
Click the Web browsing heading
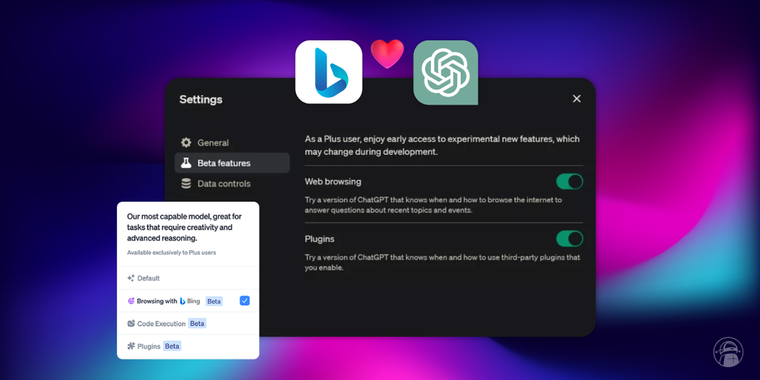point(333,182)
